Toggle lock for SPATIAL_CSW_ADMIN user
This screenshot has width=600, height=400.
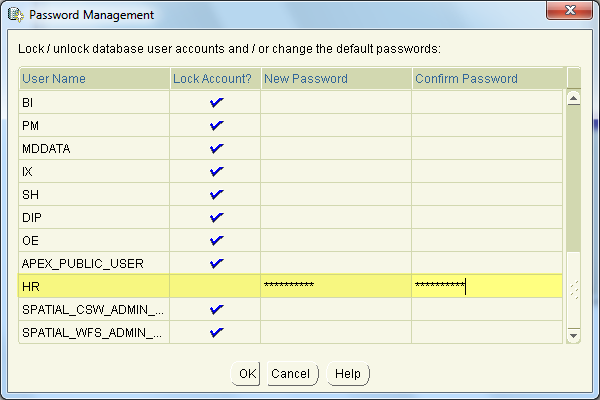pyautogui.click(x=217, y=309)
